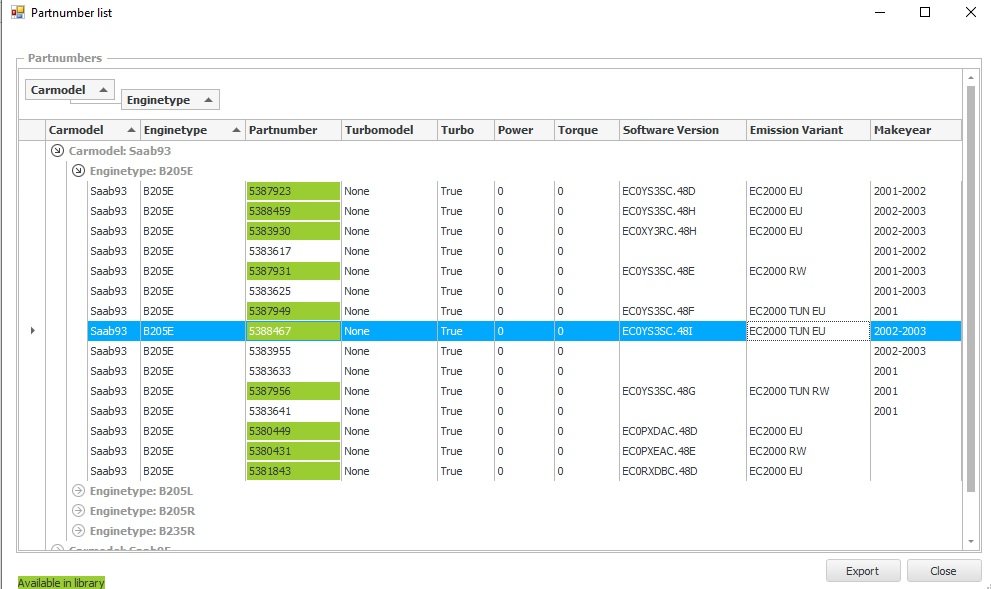Click software version EC0RXDBC.48D
Screen dimensions: 991x589
660,471
